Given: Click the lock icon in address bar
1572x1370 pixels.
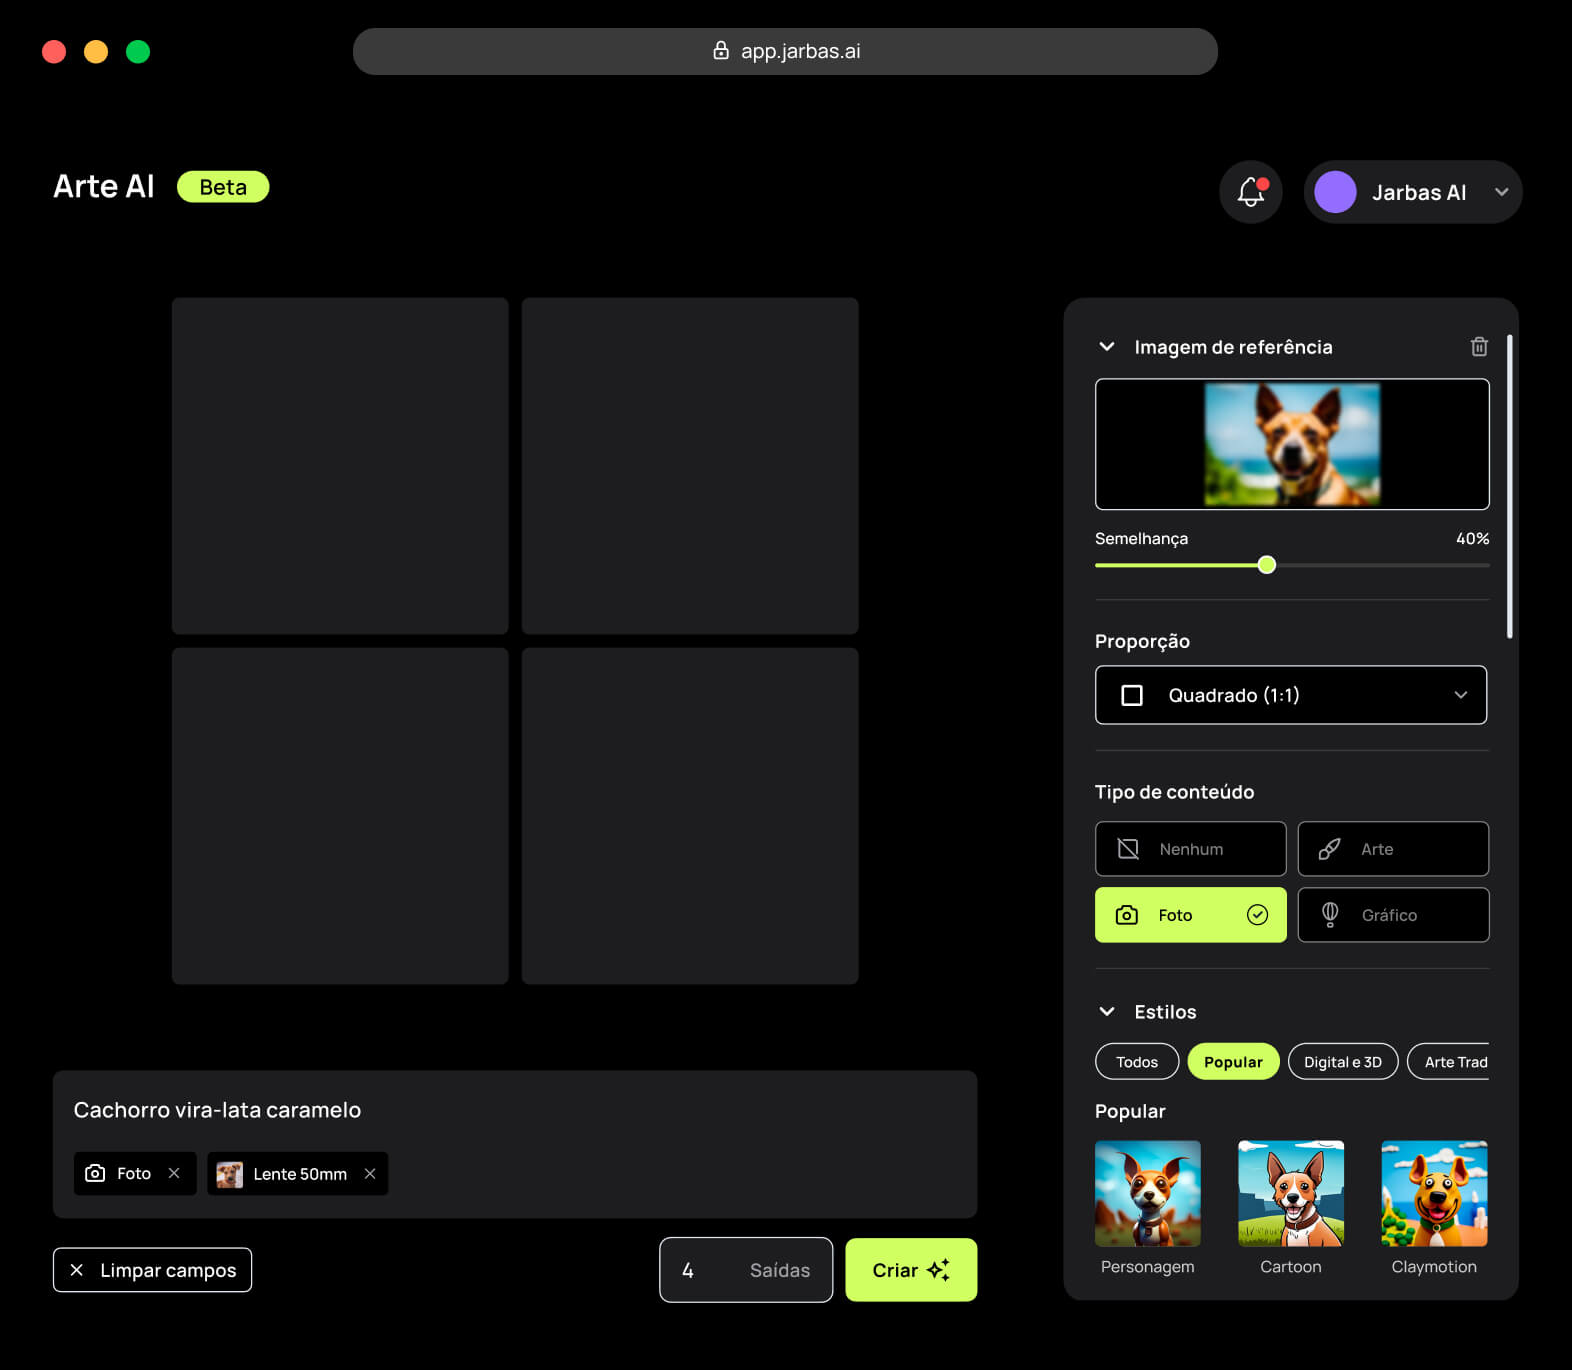Looking at the screenshot, I should click(720, 51).
